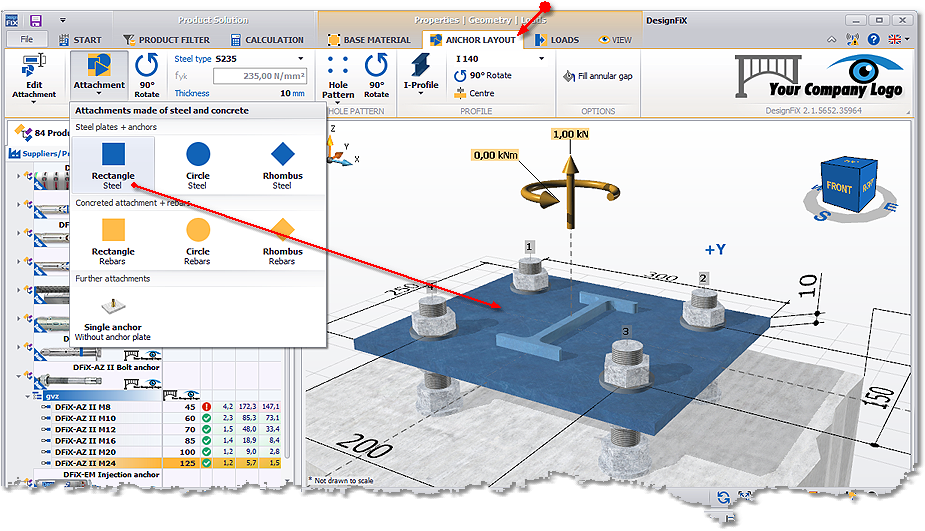
Task: Rotate the profile 90 degrees
Action: click(x=483, y=76)
